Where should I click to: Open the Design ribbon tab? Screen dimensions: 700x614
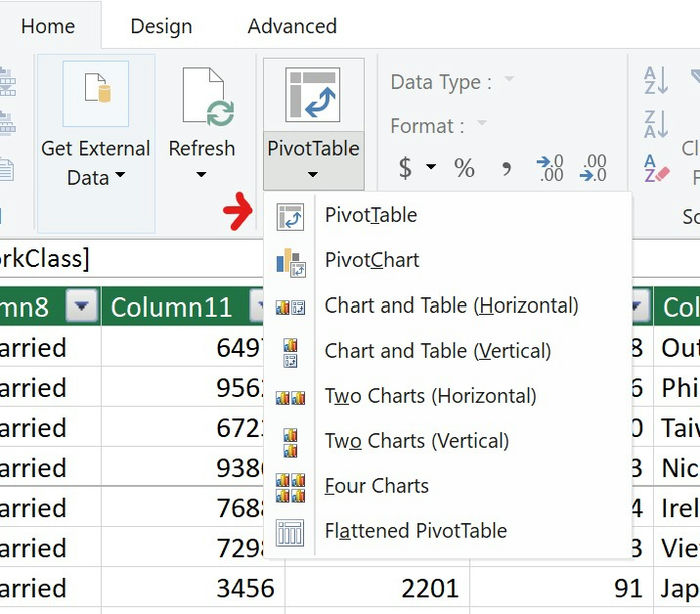161,26
